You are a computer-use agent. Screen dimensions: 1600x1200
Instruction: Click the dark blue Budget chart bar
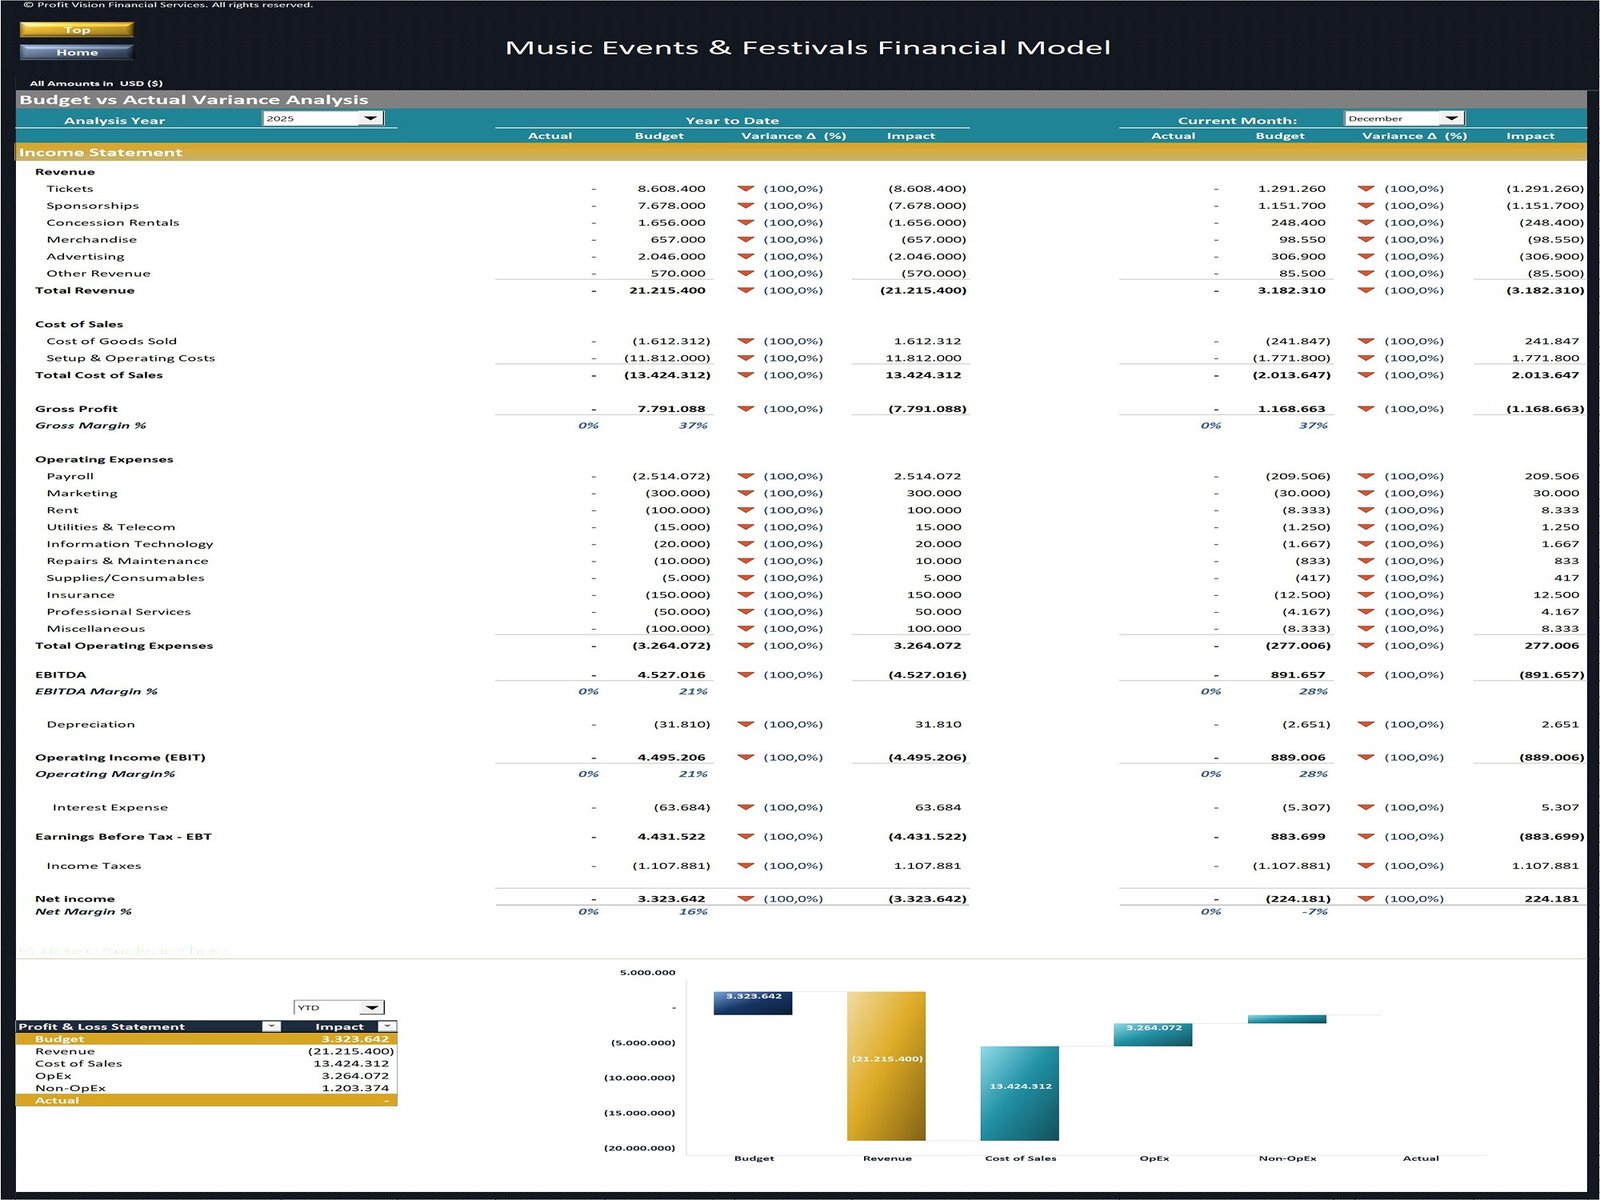[753, 1003]
